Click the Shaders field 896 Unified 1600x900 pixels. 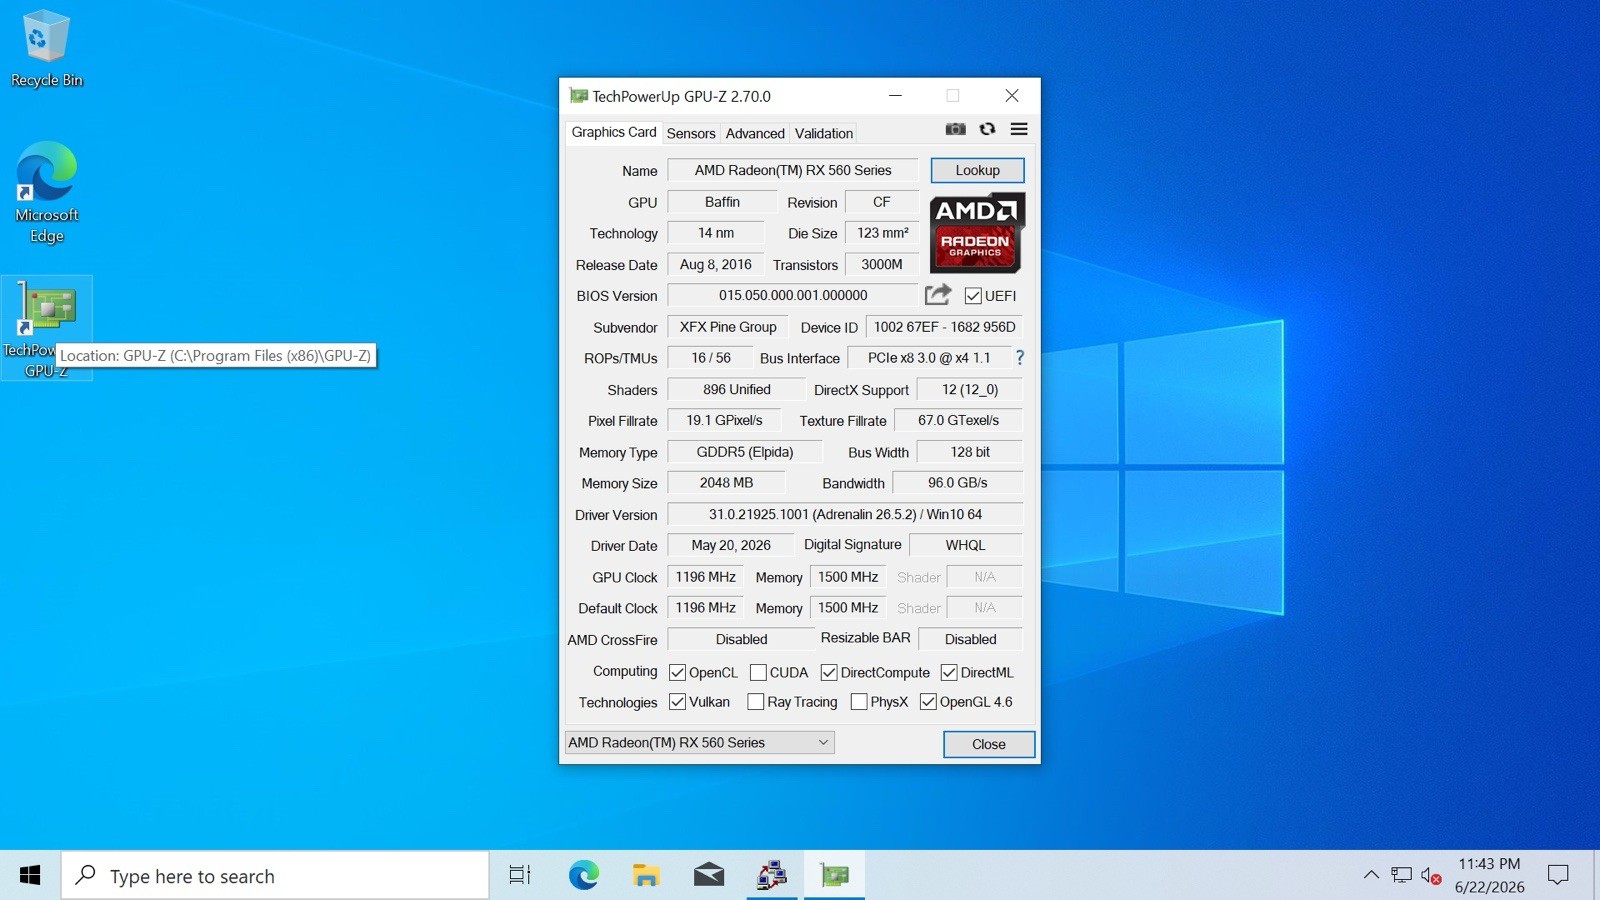click(736, 389)
